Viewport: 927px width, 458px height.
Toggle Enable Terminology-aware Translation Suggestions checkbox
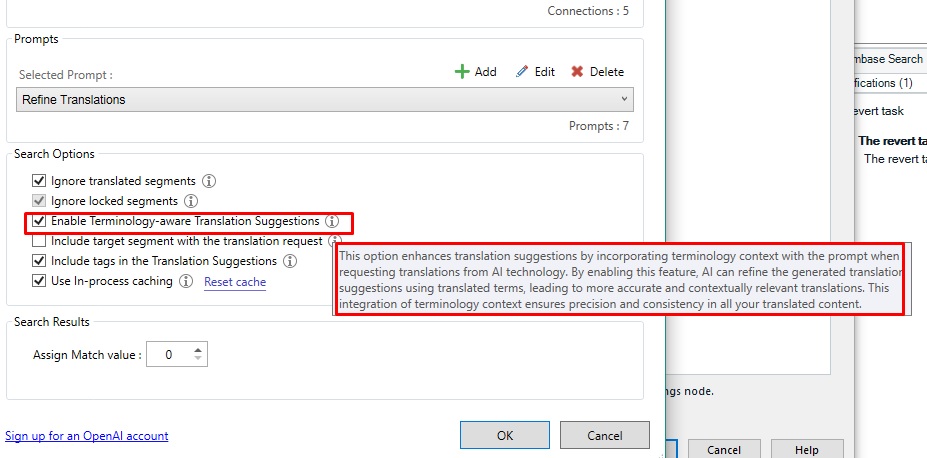(x=40, y=221)
